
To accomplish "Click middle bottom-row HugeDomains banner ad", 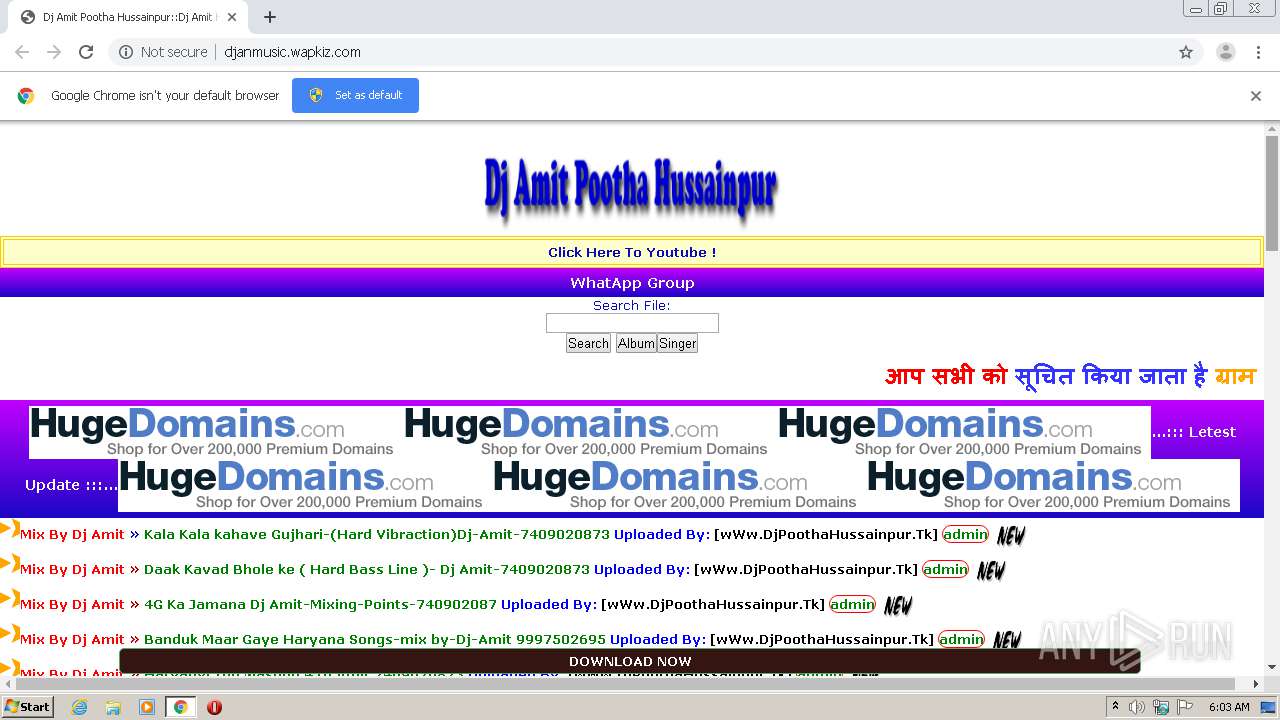I will 679,485.
